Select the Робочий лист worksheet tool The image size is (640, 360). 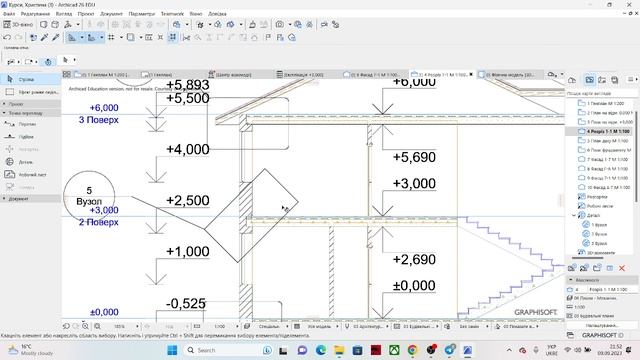pos(31,174)
